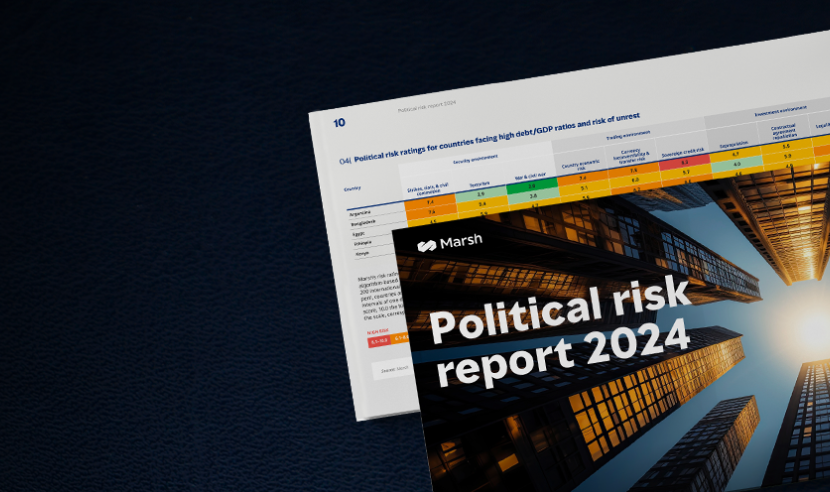Click the red 8.1-10.0 scale legend swatch
830x492 pixels.
click(x=378, y=341)
